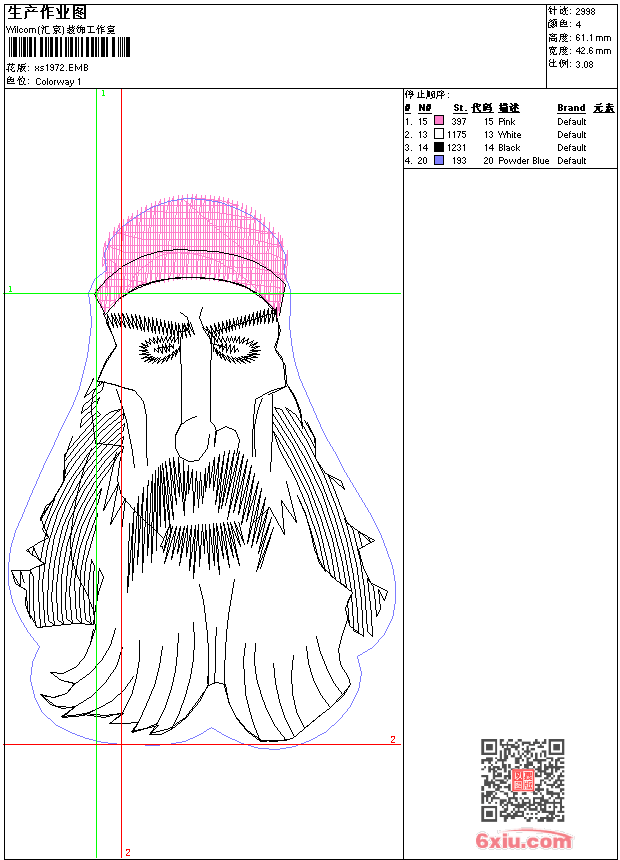
Task: Select the White thread color swatch
Action: point(439,134)
